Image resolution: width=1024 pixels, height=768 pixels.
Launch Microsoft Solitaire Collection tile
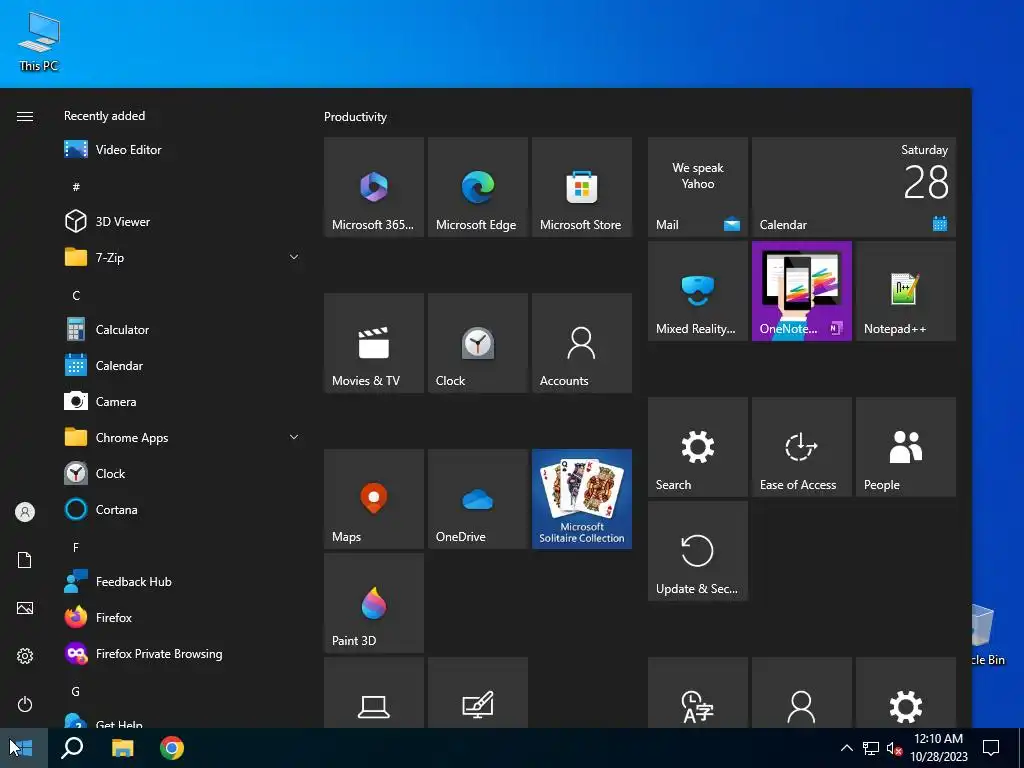pos(582,499)
